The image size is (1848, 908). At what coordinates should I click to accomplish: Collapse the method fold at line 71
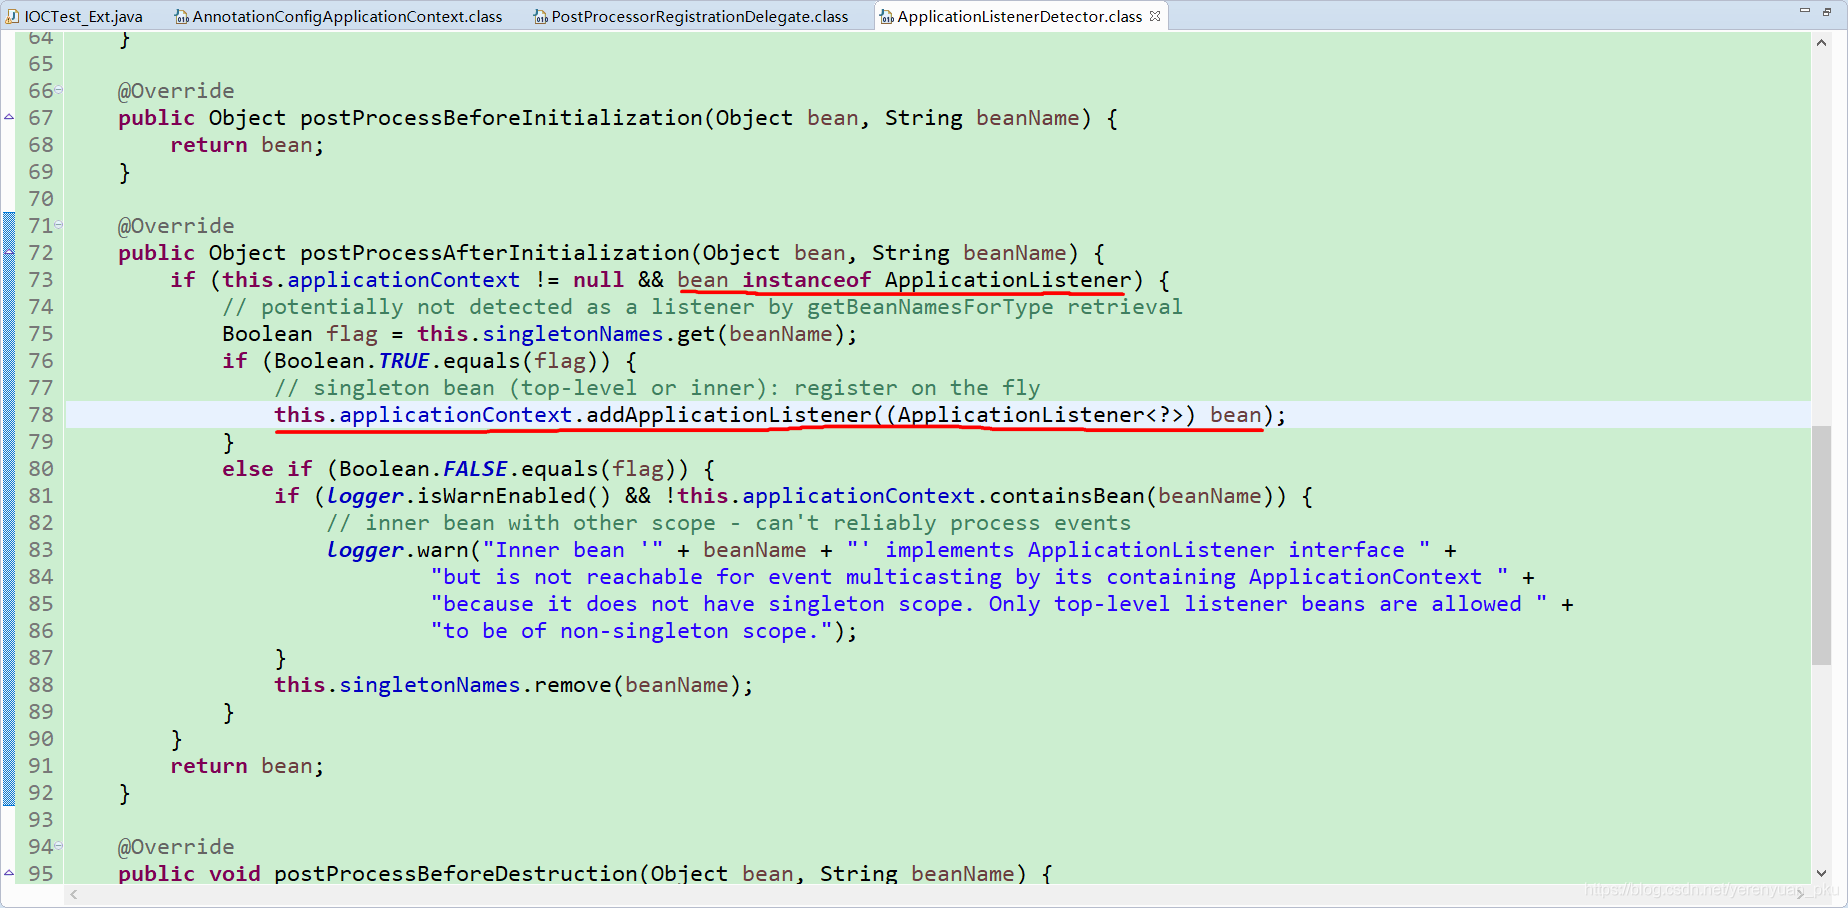[59, 226]
